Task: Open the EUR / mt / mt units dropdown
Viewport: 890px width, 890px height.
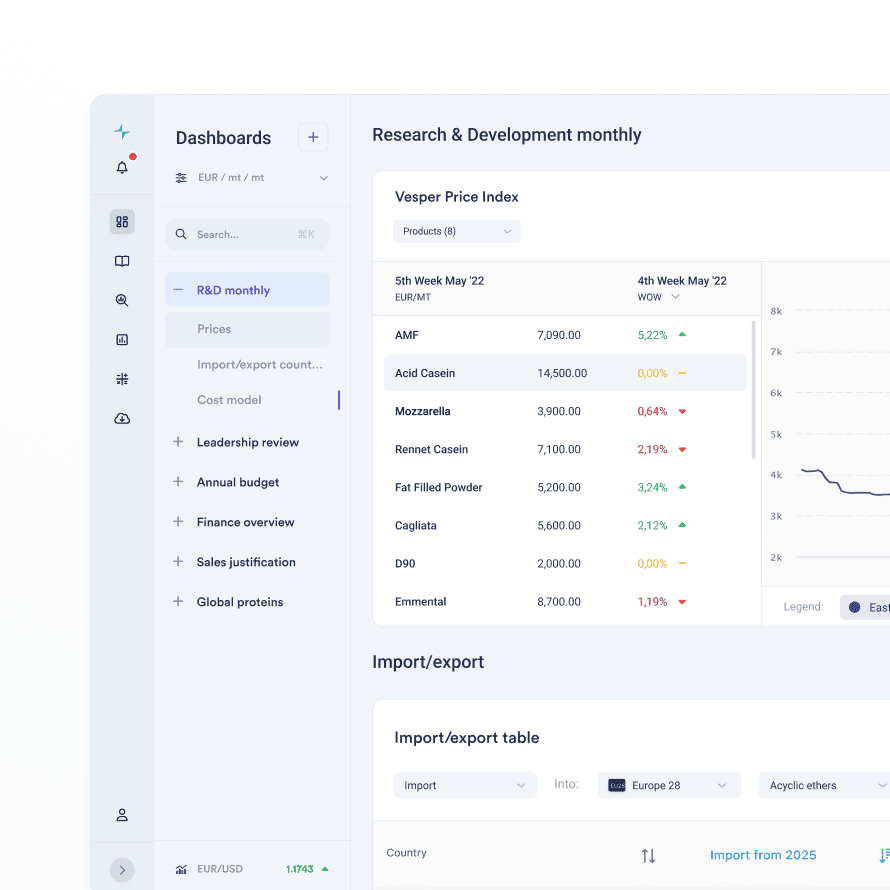Action: 251,178
